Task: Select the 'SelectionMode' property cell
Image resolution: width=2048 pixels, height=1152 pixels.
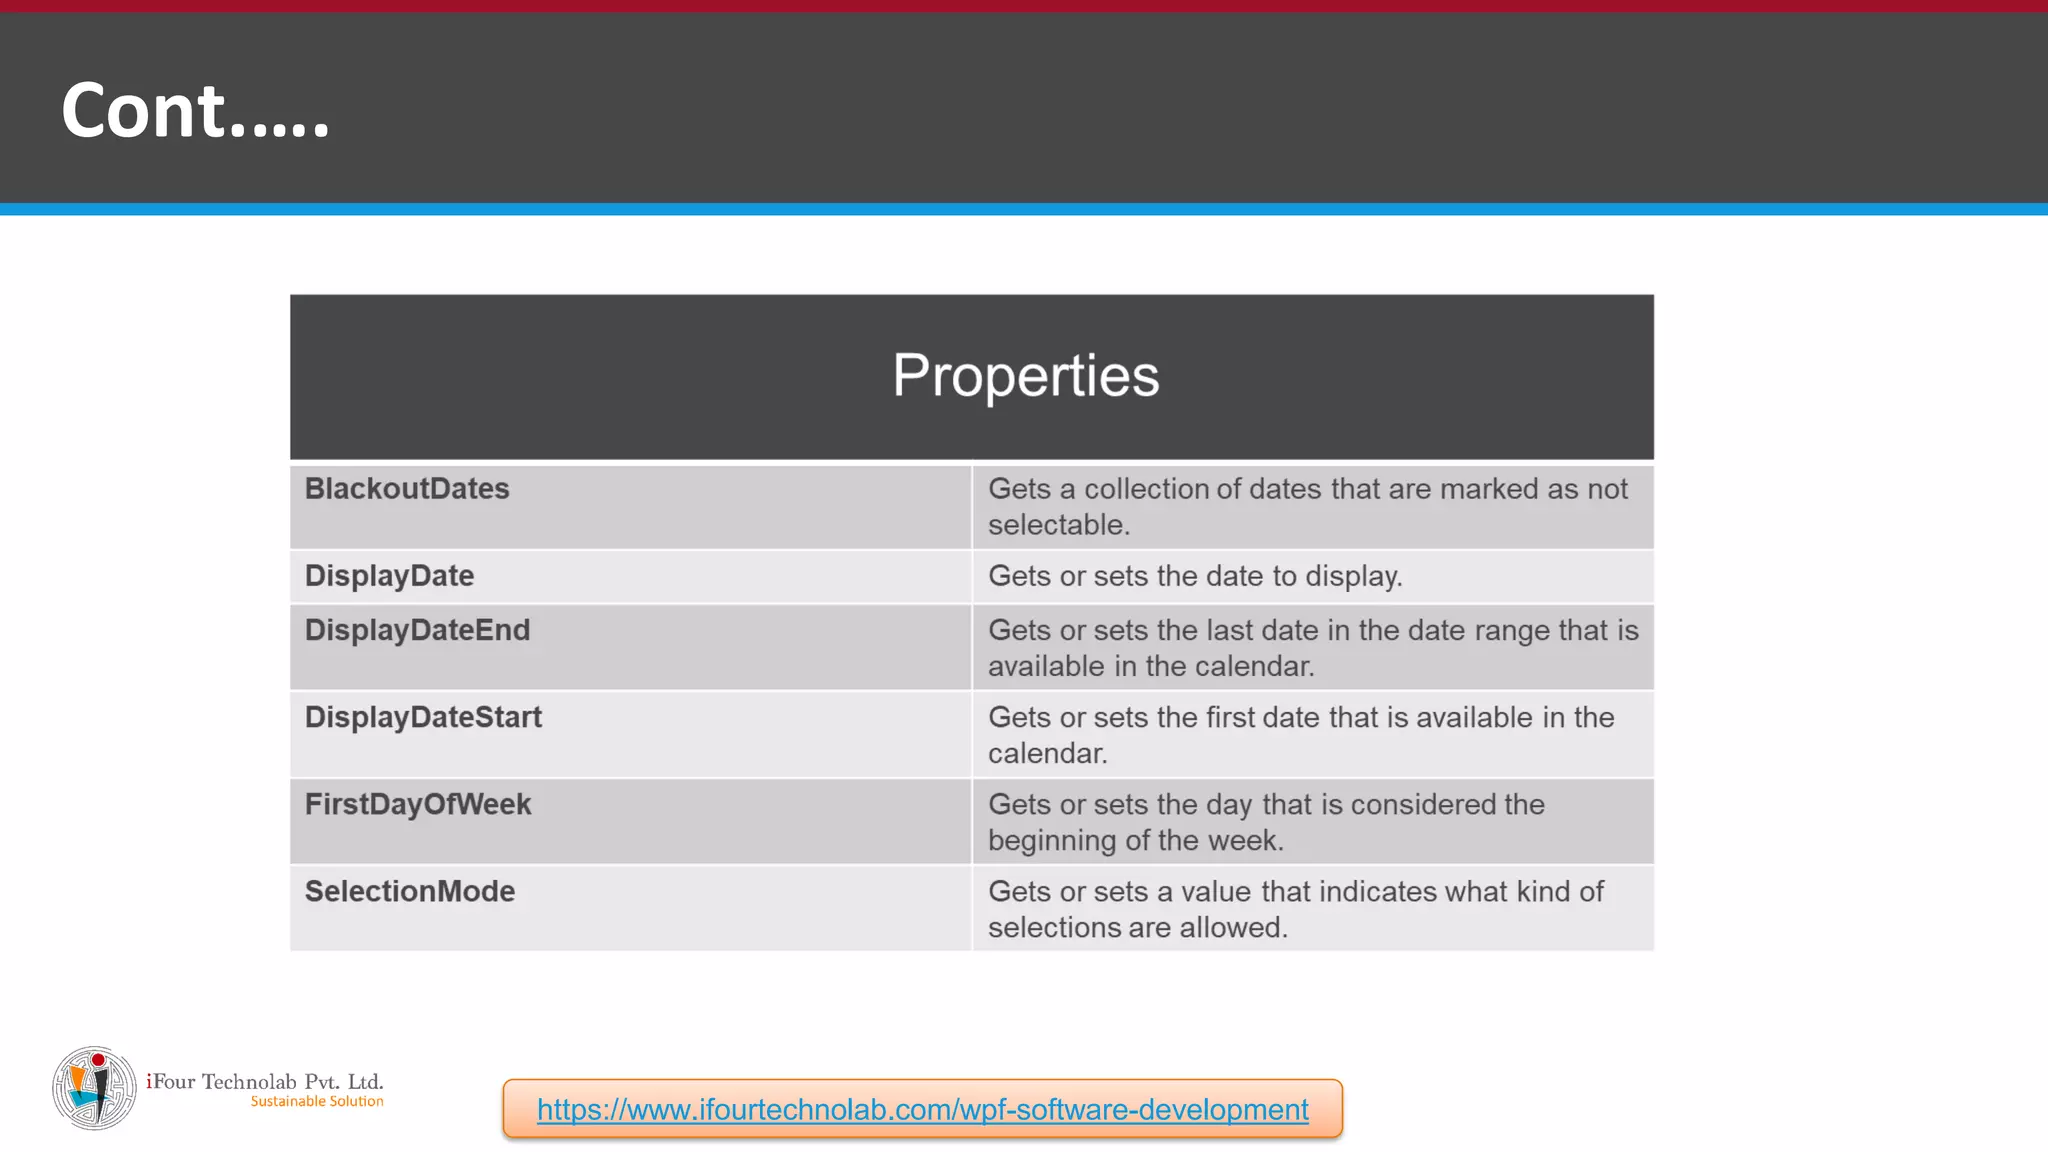Action: [x=630, y=908]
